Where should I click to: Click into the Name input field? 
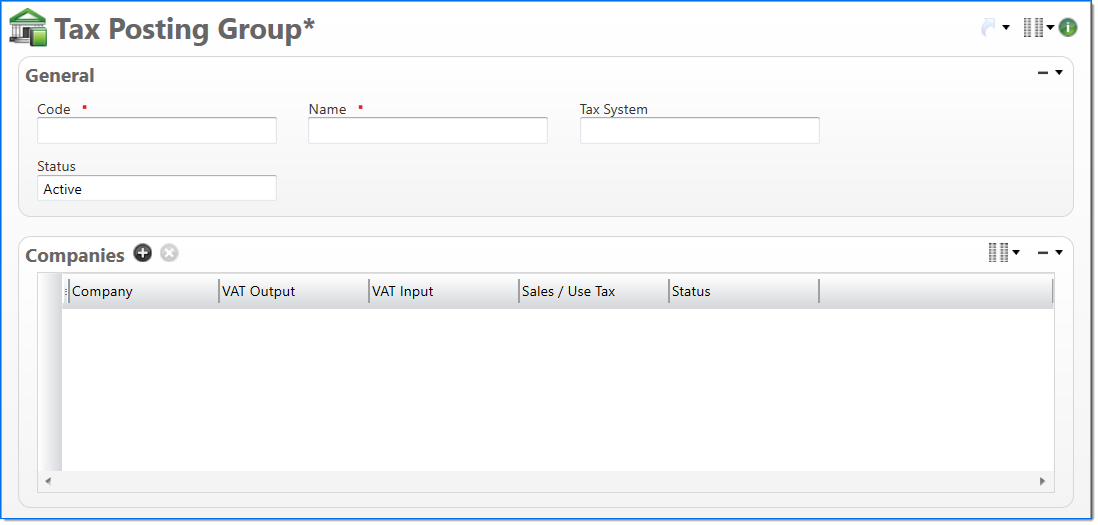click(x=428, y=131)
